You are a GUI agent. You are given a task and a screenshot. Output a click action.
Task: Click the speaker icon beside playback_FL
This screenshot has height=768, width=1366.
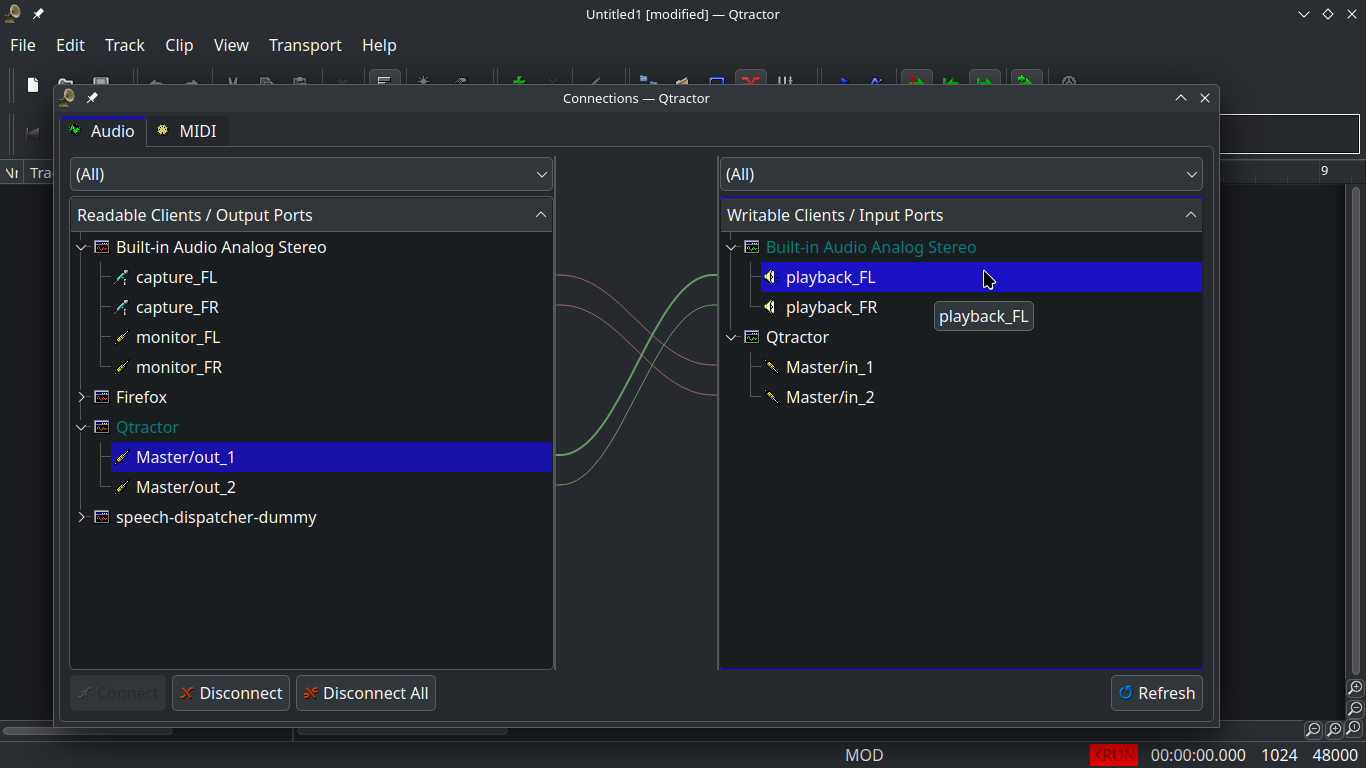coord(771,277)
